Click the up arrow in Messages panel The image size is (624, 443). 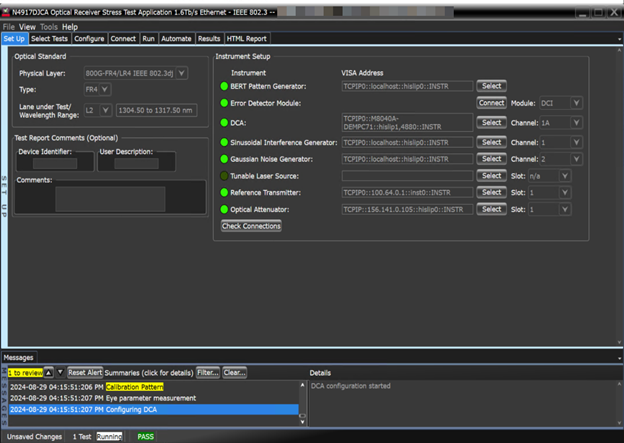pyautogui.click(x=48, y=372)
